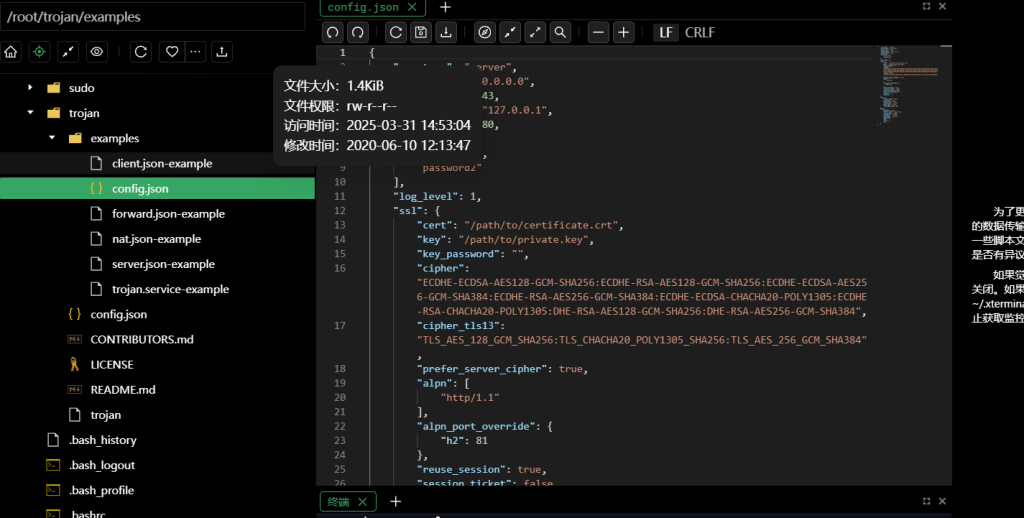Select LF line ending
This screenshot has width=1024, height=518.
[666, 33]
